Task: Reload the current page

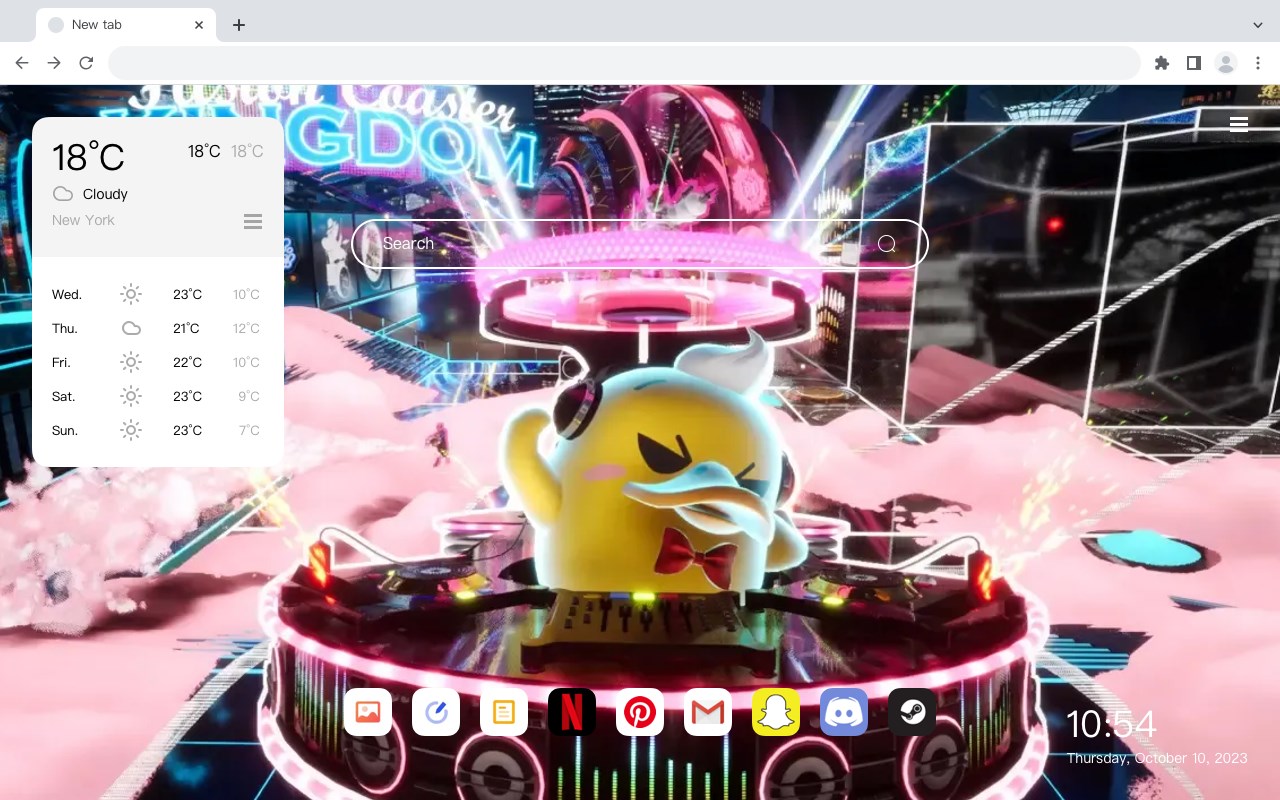Action: [86, 63]
